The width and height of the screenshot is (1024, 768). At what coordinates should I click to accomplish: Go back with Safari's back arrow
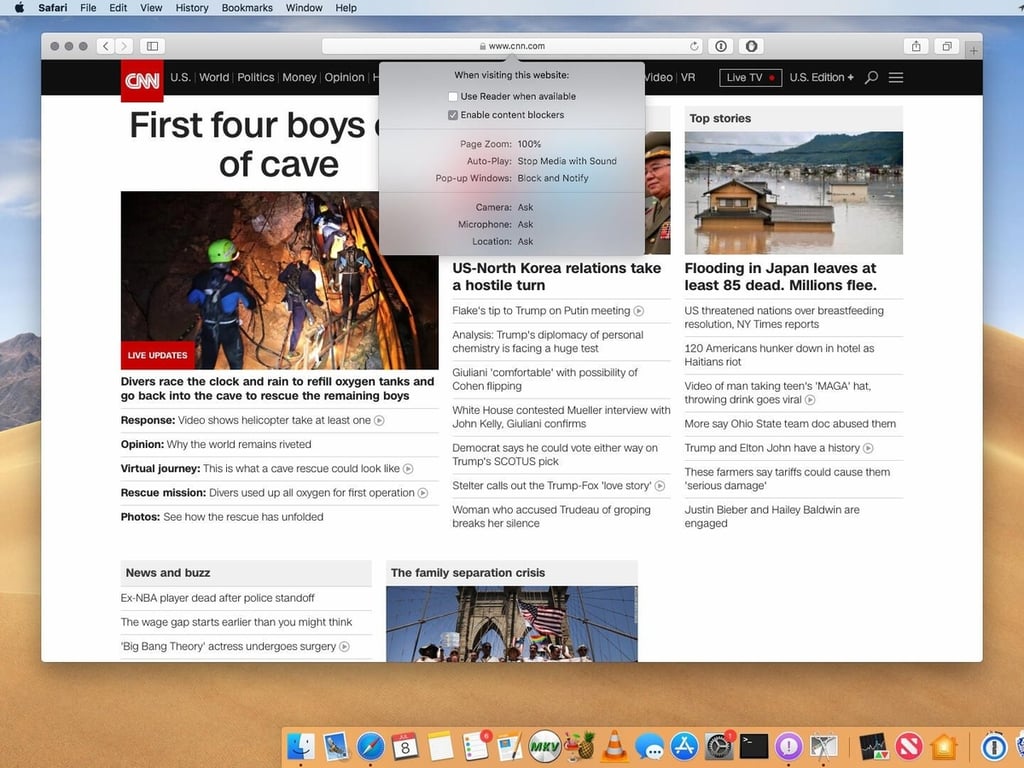click(106, 46)
